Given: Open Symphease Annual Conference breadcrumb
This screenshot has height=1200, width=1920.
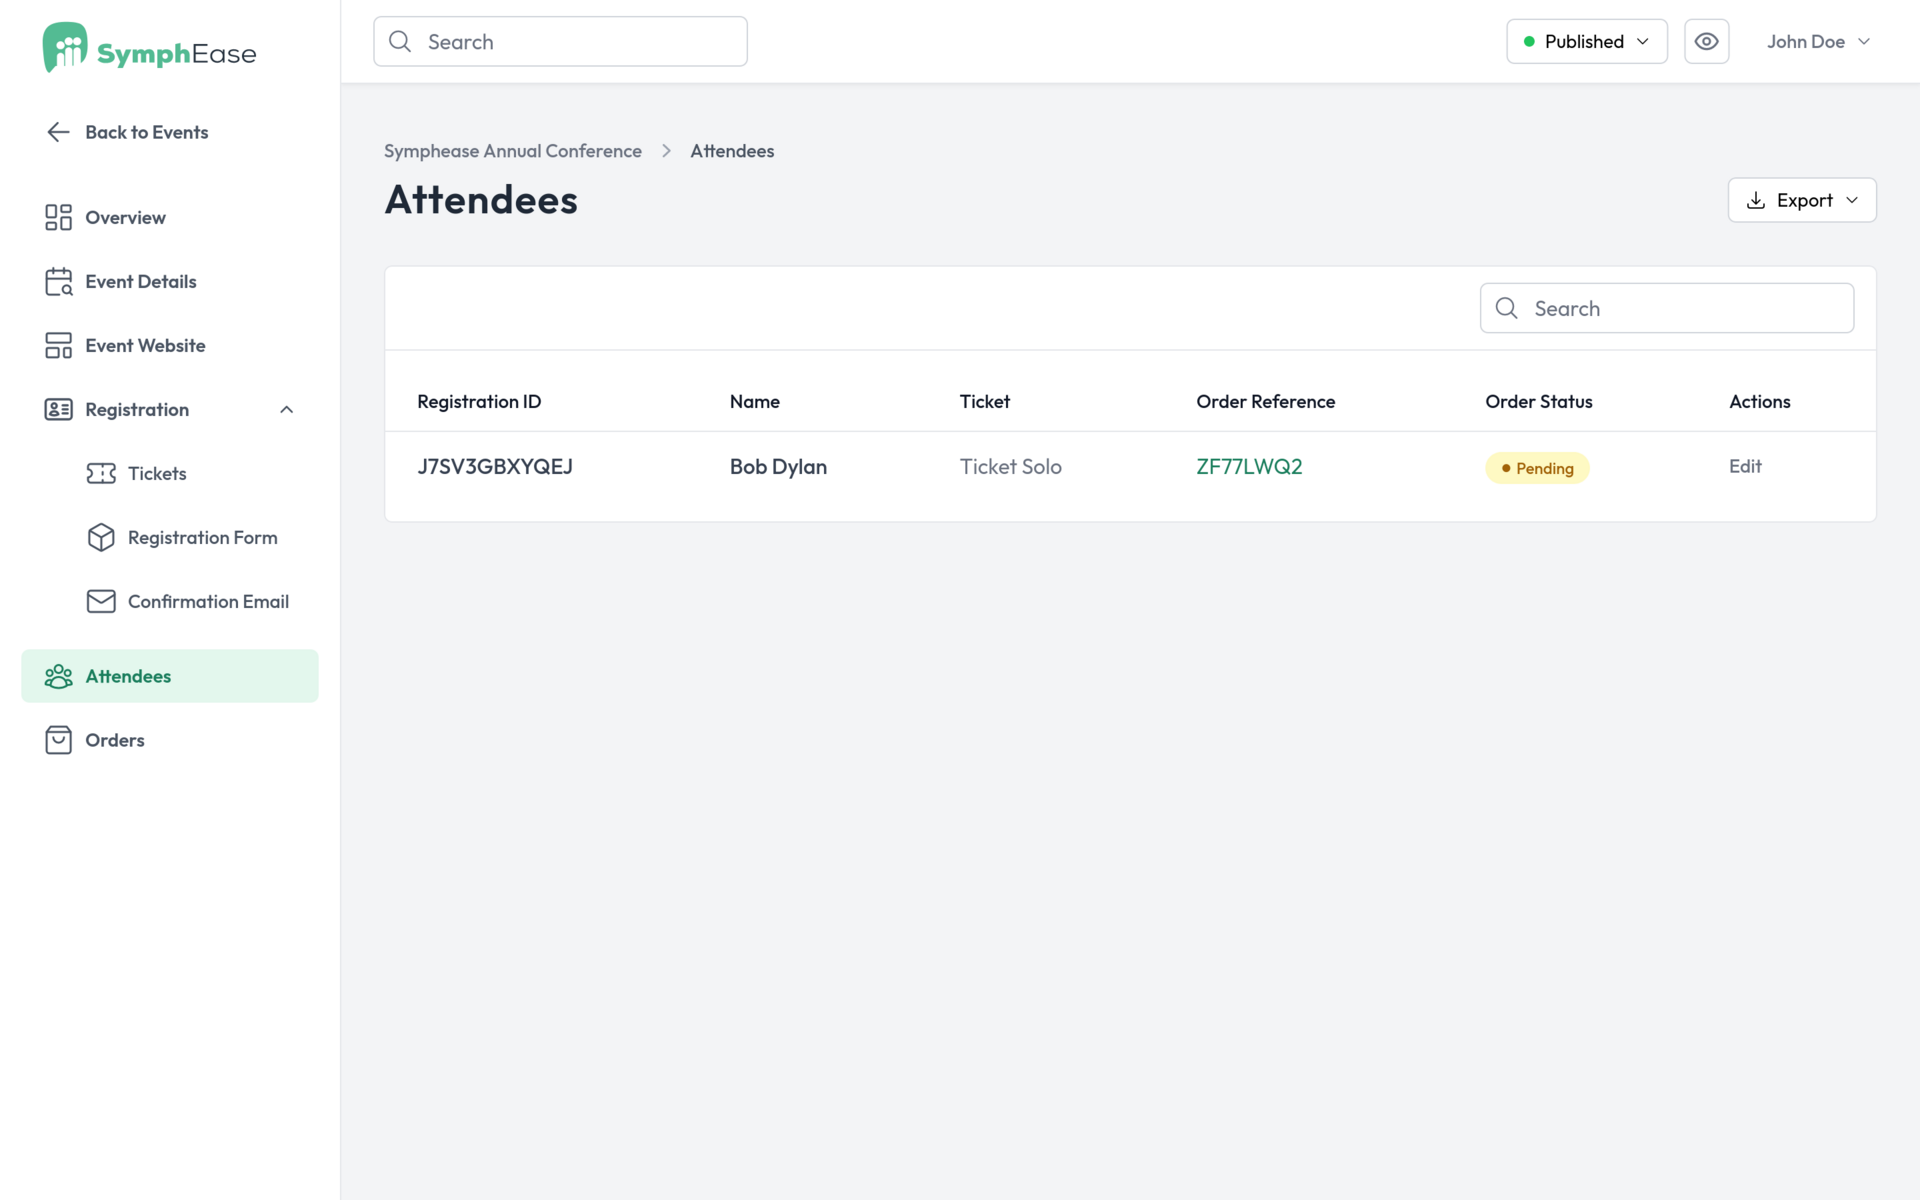Looking at the screenshot, I should (513, 150).
